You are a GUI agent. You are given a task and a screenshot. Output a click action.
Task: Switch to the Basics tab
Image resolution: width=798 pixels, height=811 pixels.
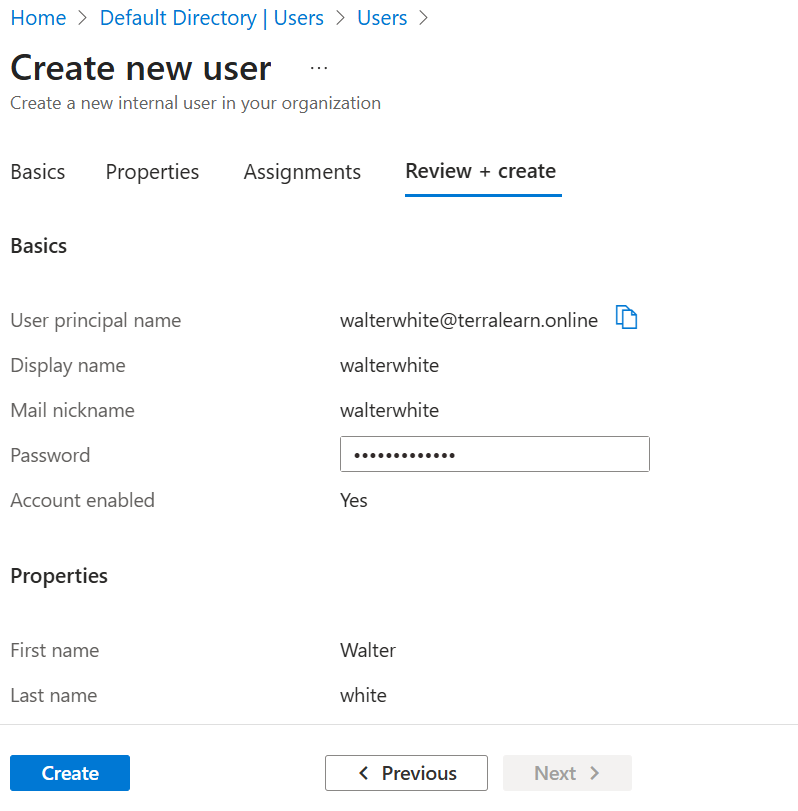[38, 172]
